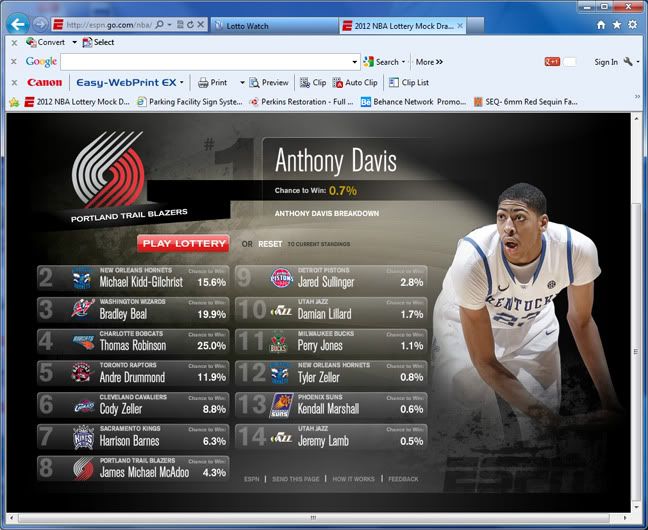Viewport: 648px width, 530px height.
Task: Expand the More chevrons in Google toolbar
Action: click(439, 62)
